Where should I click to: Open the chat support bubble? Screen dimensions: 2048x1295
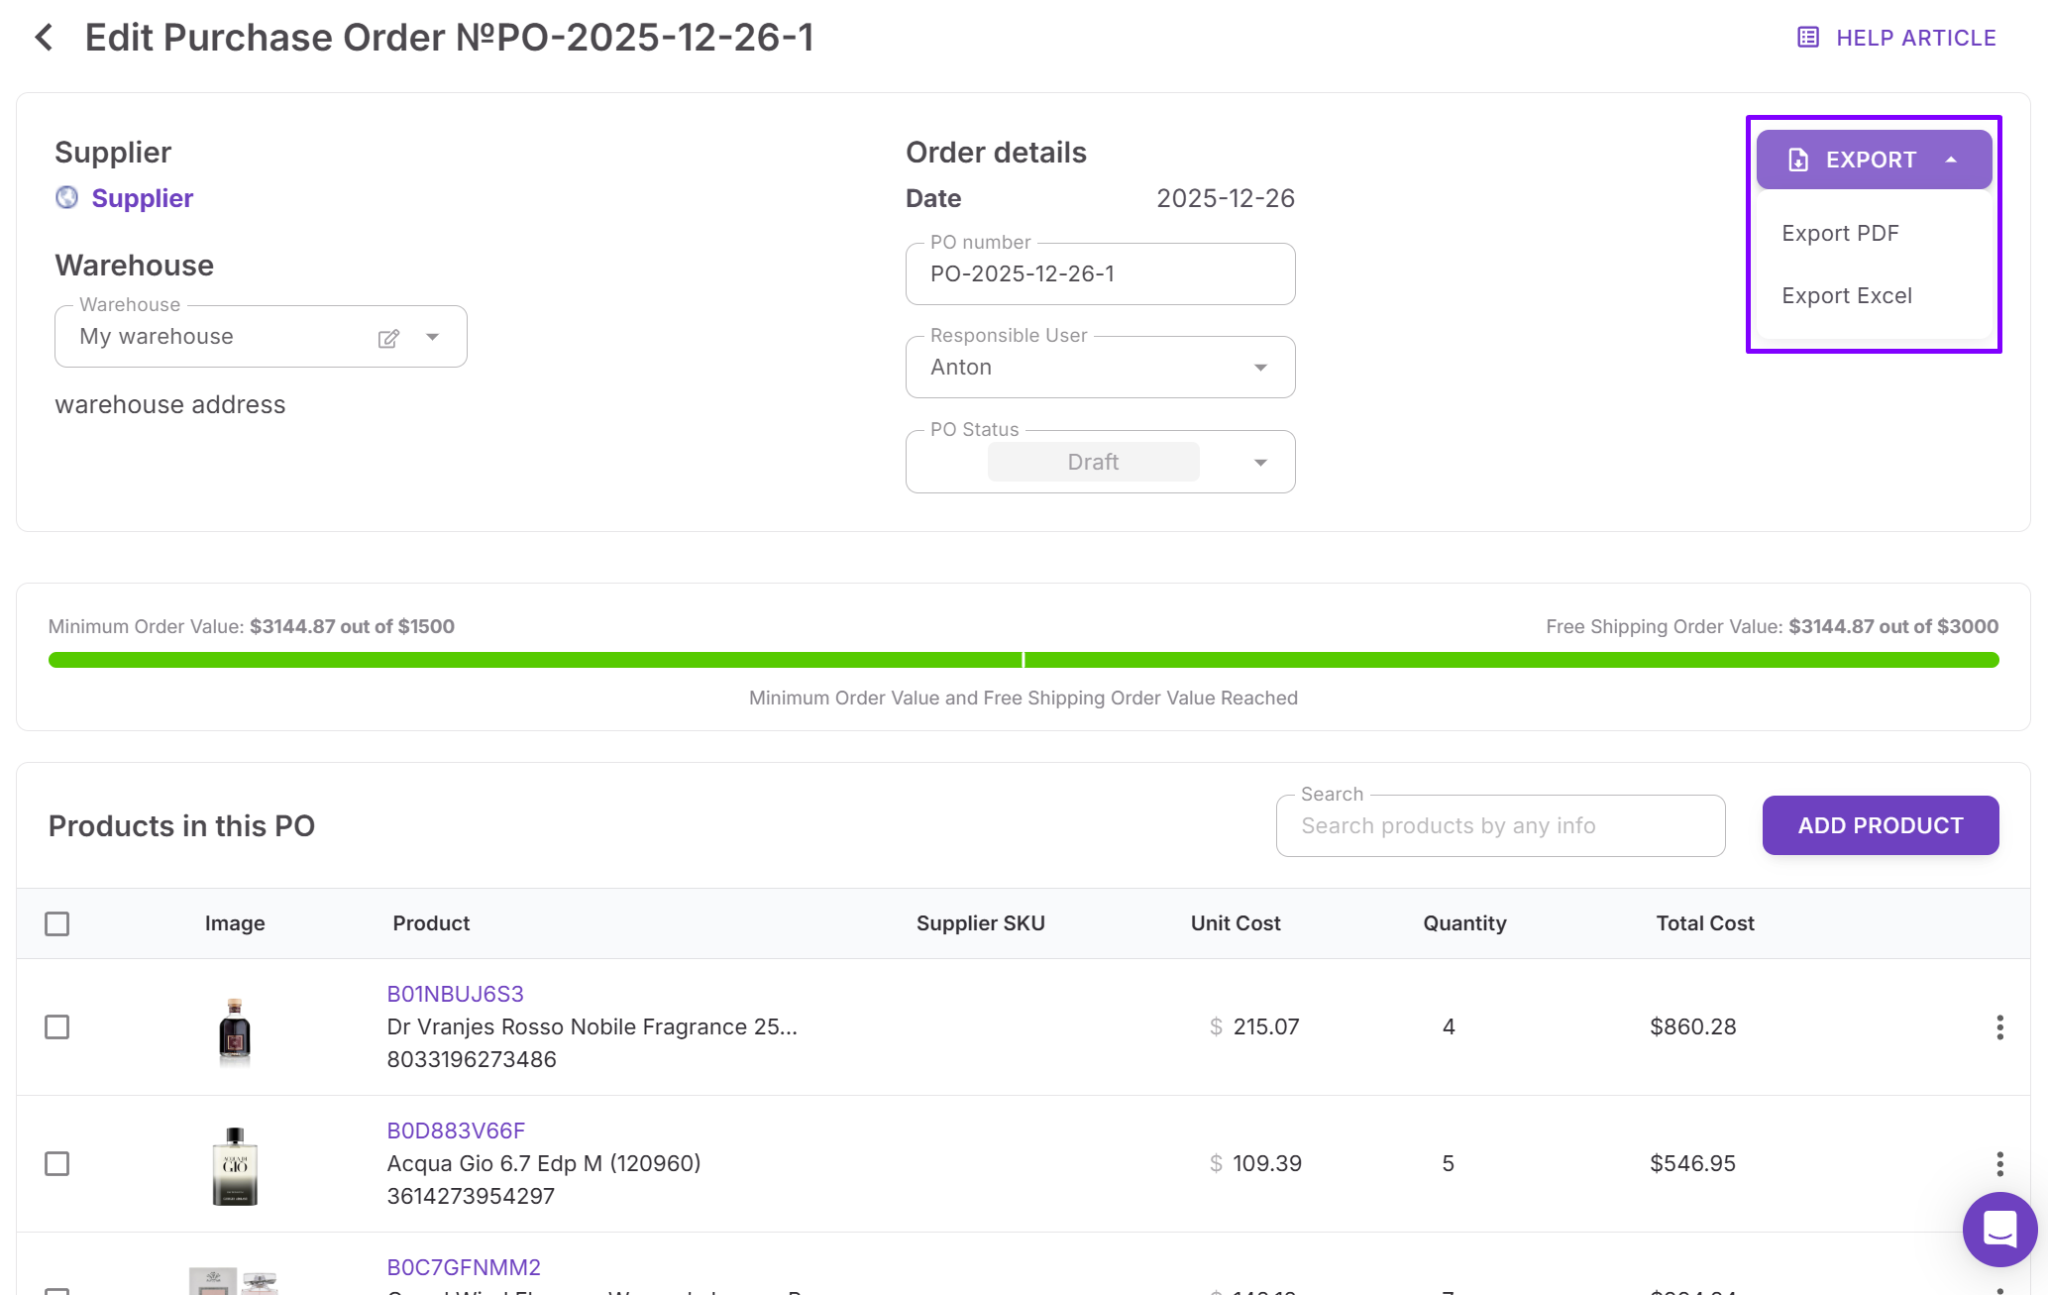pos(1999,1229)
